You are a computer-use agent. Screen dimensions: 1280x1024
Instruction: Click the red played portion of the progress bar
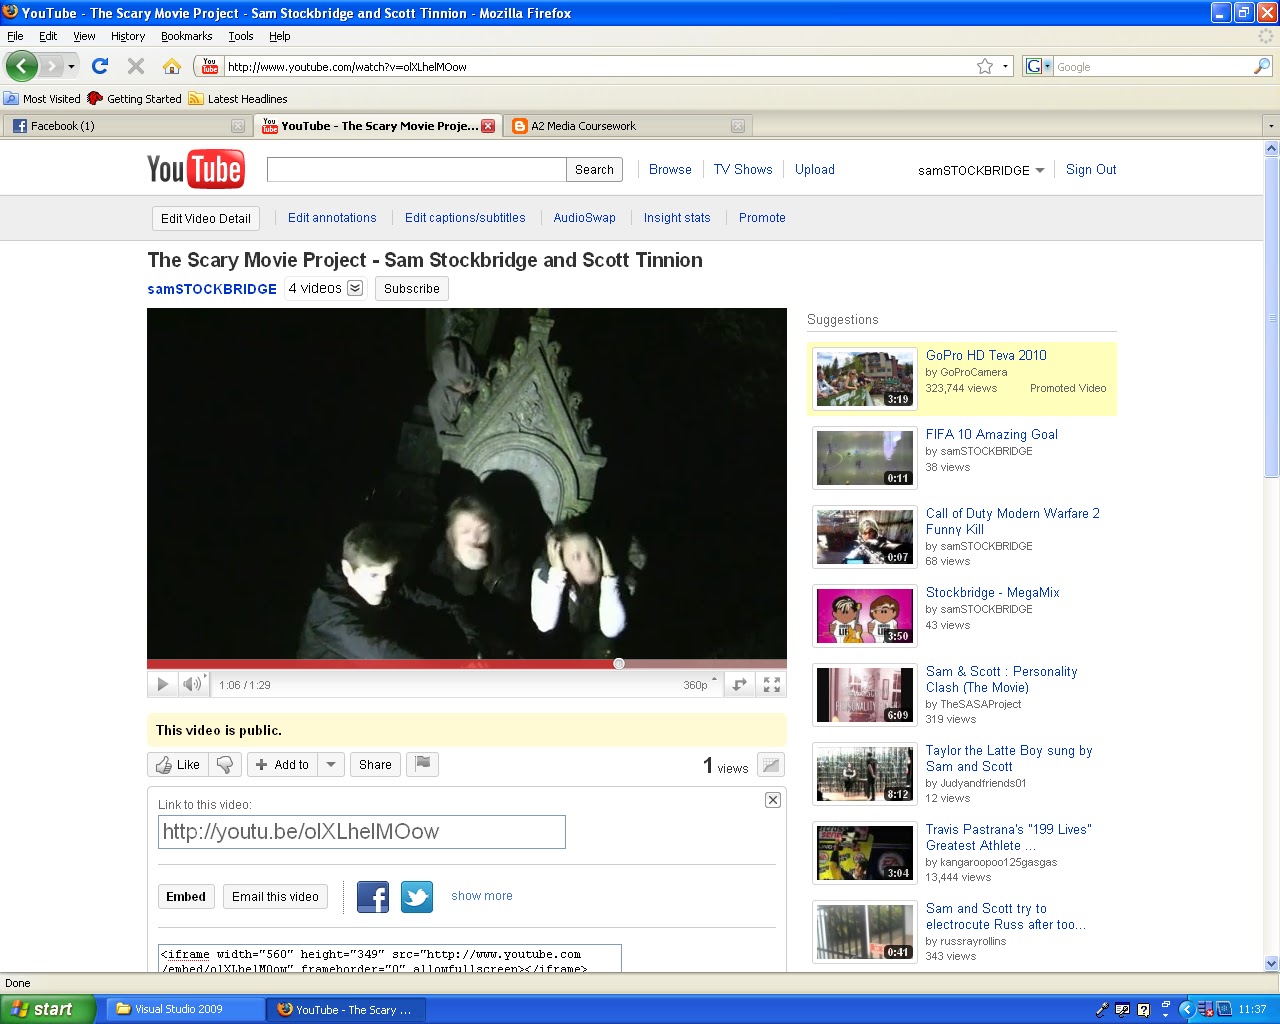pyautogui.click(x=380, y=663)
